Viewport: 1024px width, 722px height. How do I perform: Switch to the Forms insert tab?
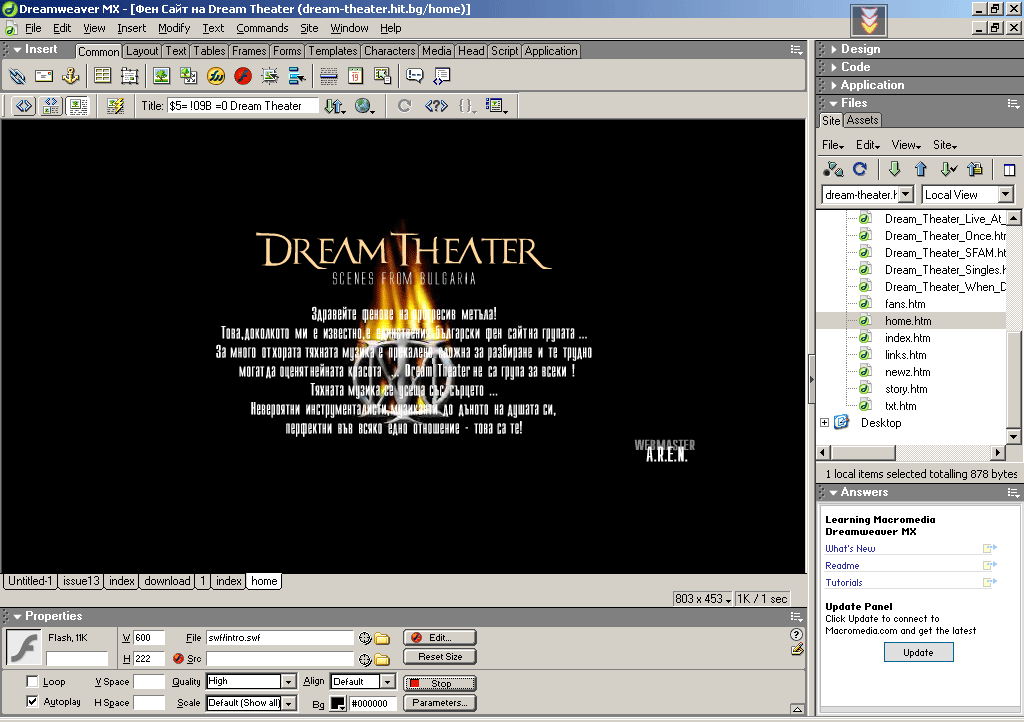click(287, 51)
